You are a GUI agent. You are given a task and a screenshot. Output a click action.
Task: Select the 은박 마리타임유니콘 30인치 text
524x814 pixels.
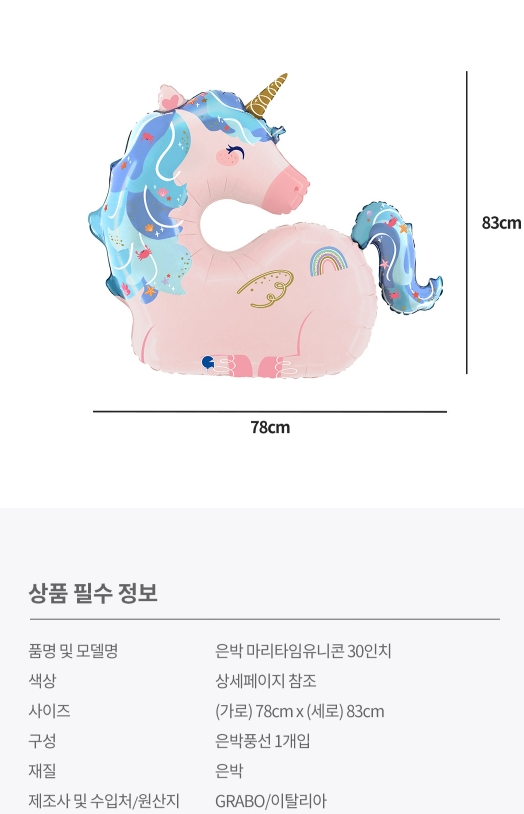click(303, 650)
